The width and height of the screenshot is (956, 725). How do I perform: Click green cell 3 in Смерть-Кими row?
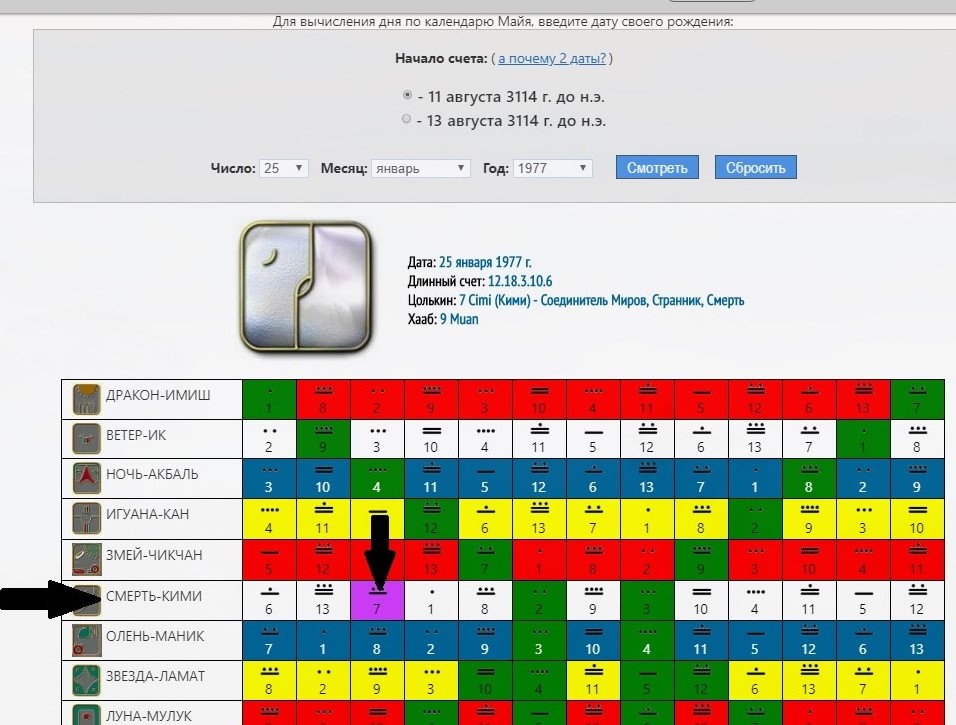pos(647,600)
